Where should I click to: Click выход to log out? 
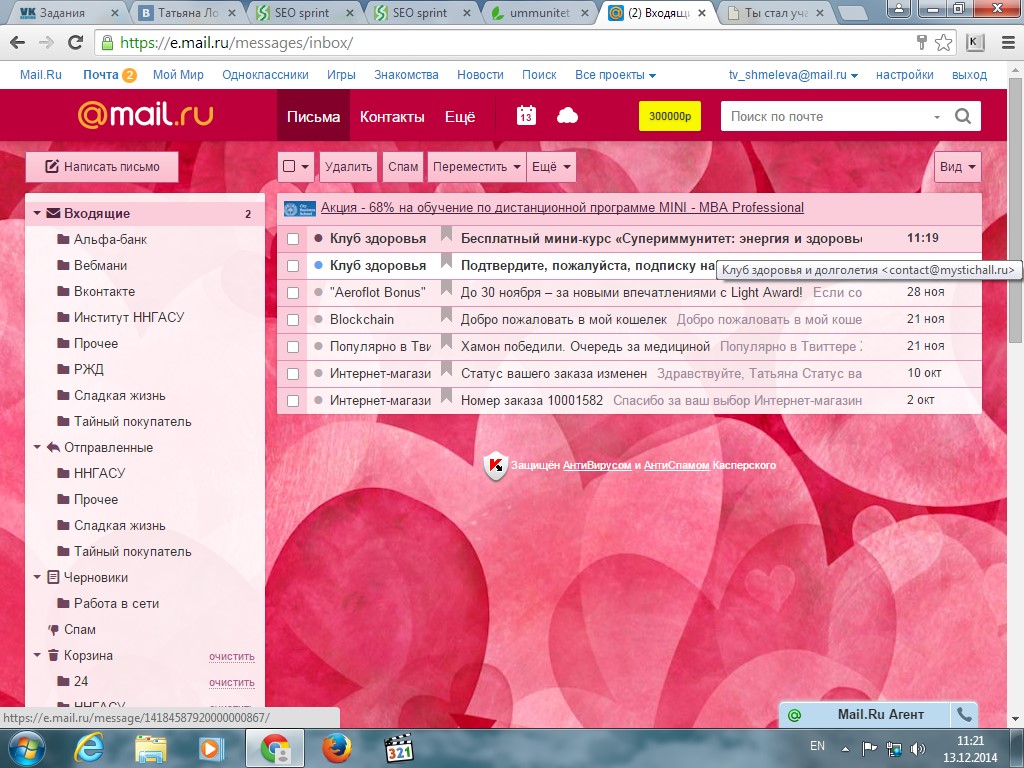tap(969, 75)
